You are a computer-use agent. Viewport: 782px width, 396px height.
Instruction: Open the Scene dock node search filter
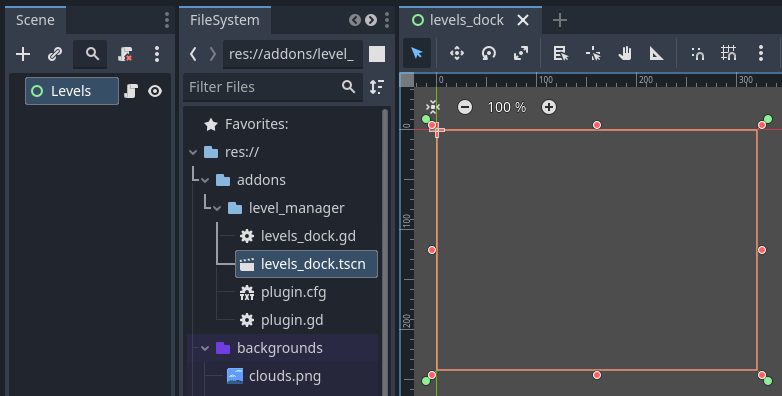(90, 54)
